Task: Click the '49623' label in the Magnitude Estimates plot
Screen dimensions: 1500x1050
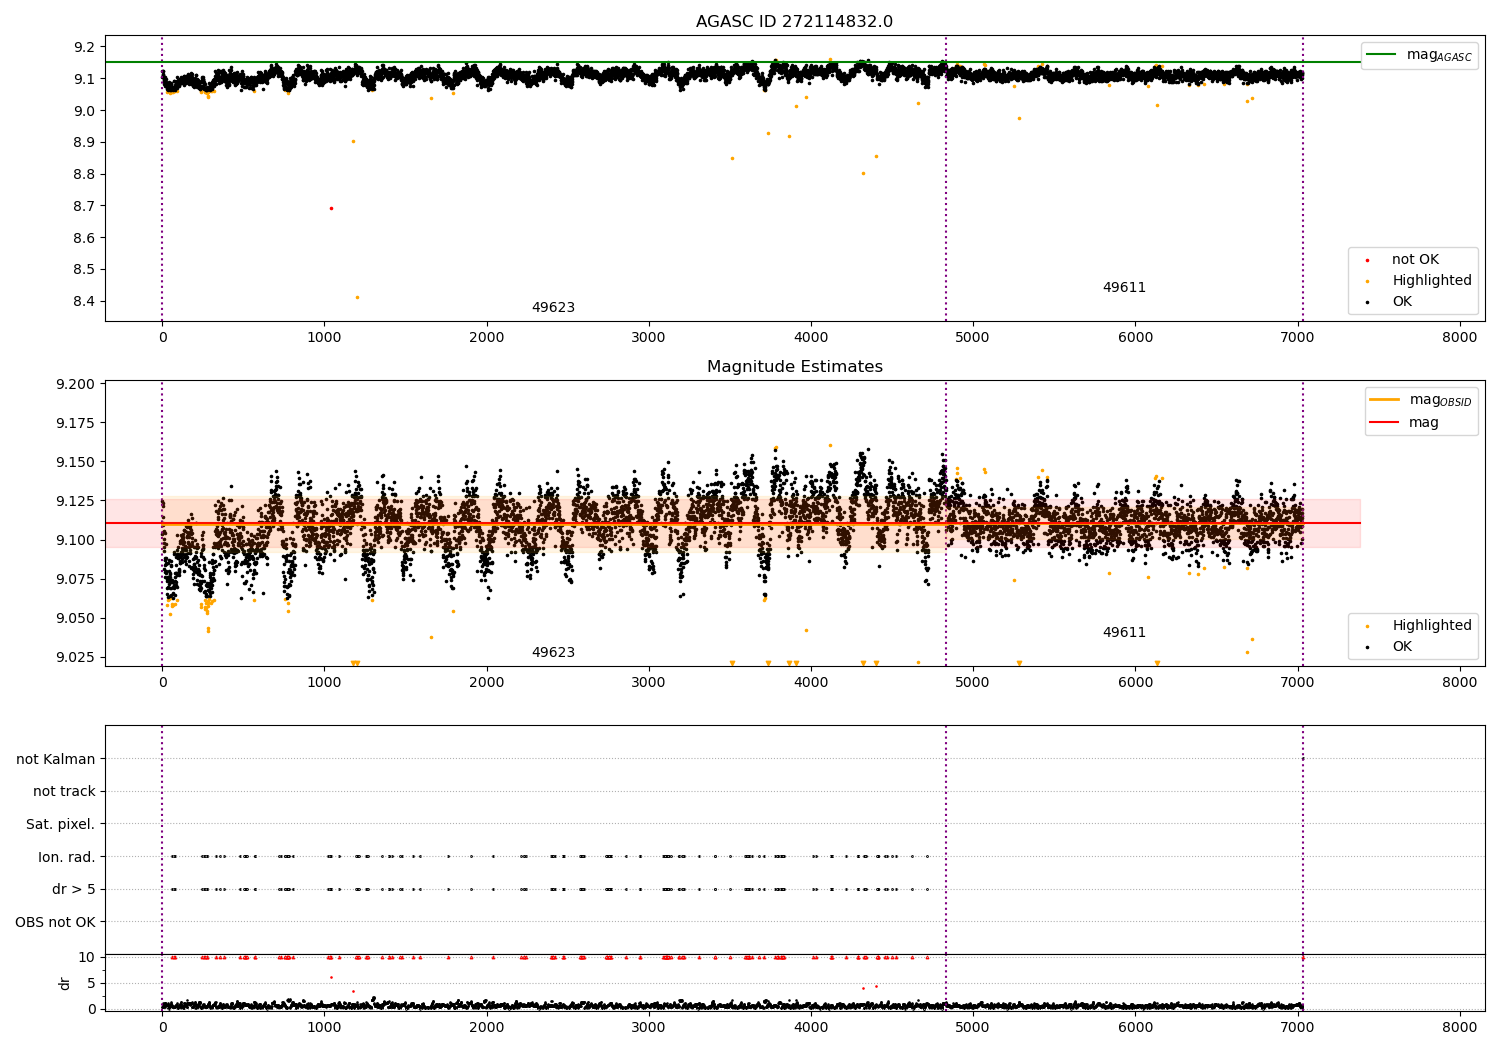Action: click(553, 653)
